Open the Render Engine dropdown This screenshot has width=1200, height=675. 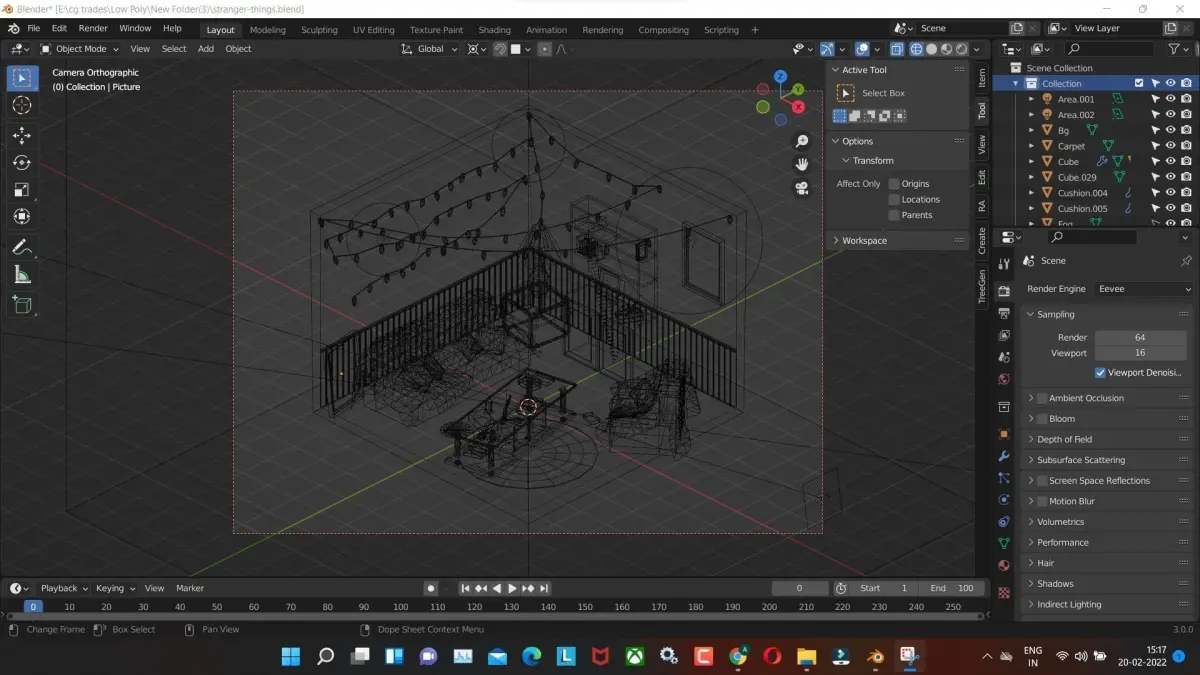click(1142, 289)
